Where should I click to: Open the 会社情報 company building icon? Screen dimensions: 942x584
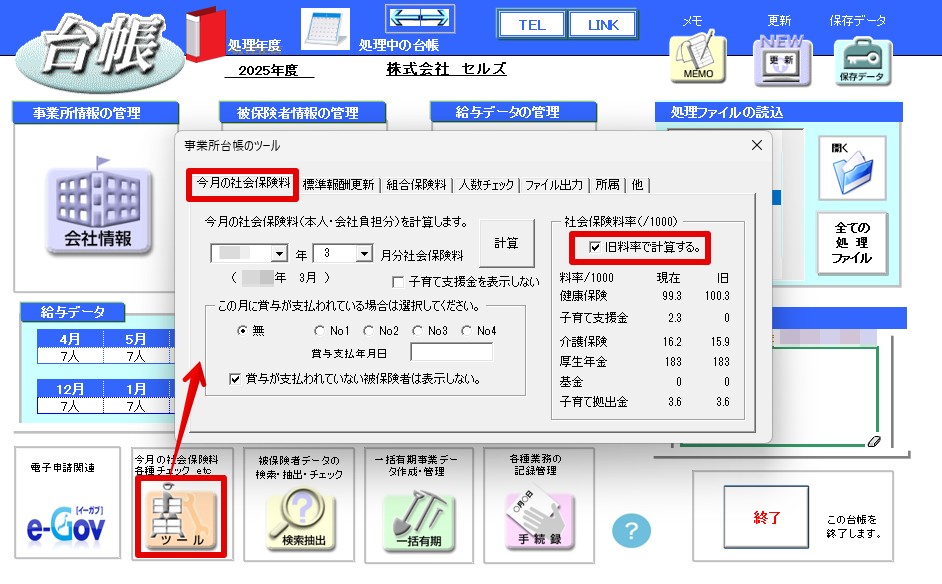coord(98,210)
